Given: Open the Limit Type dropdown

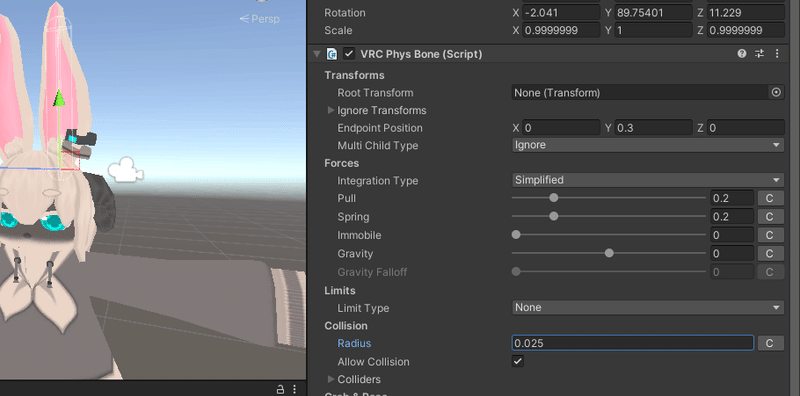Looking at the screenshot, I should (648, 307).
